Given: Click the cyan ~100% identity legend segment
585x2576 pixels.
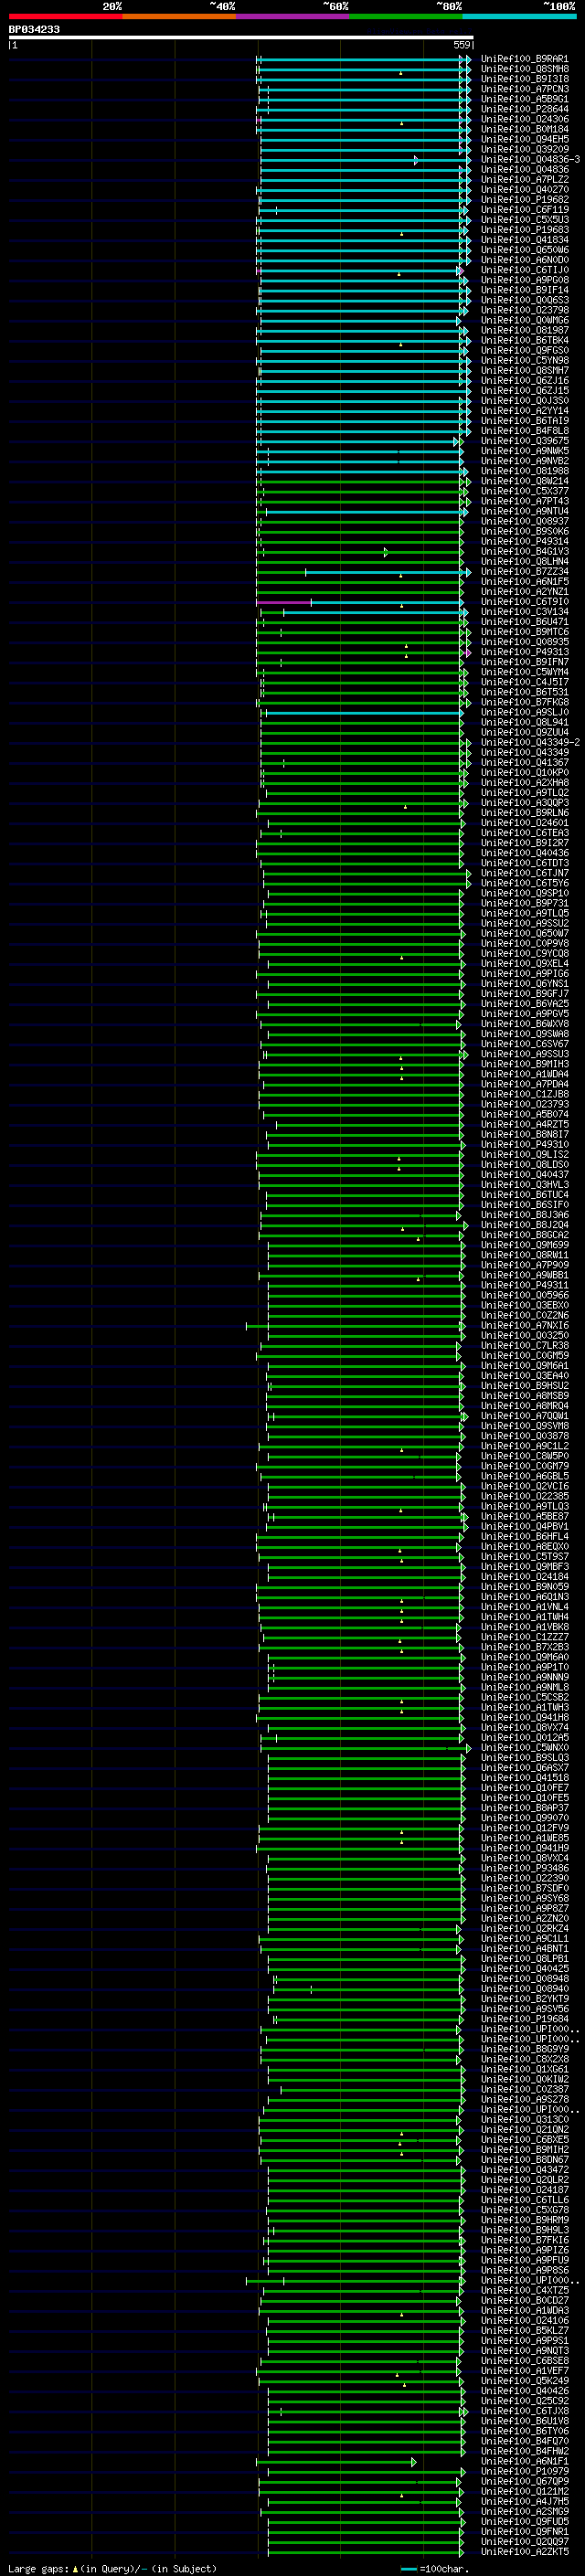Looking at the screenshot, I should (520, 16).
